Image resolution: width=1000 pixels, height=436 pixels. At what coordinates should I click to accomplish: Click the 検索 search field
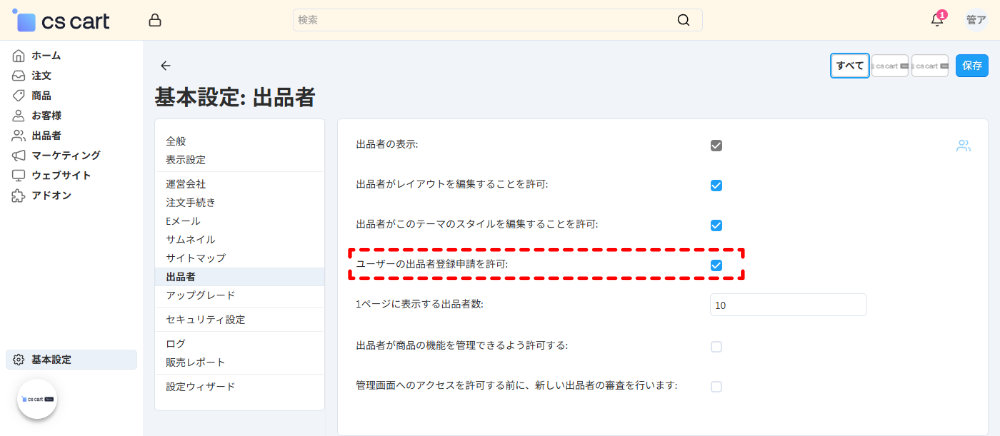tap(497, 20)
